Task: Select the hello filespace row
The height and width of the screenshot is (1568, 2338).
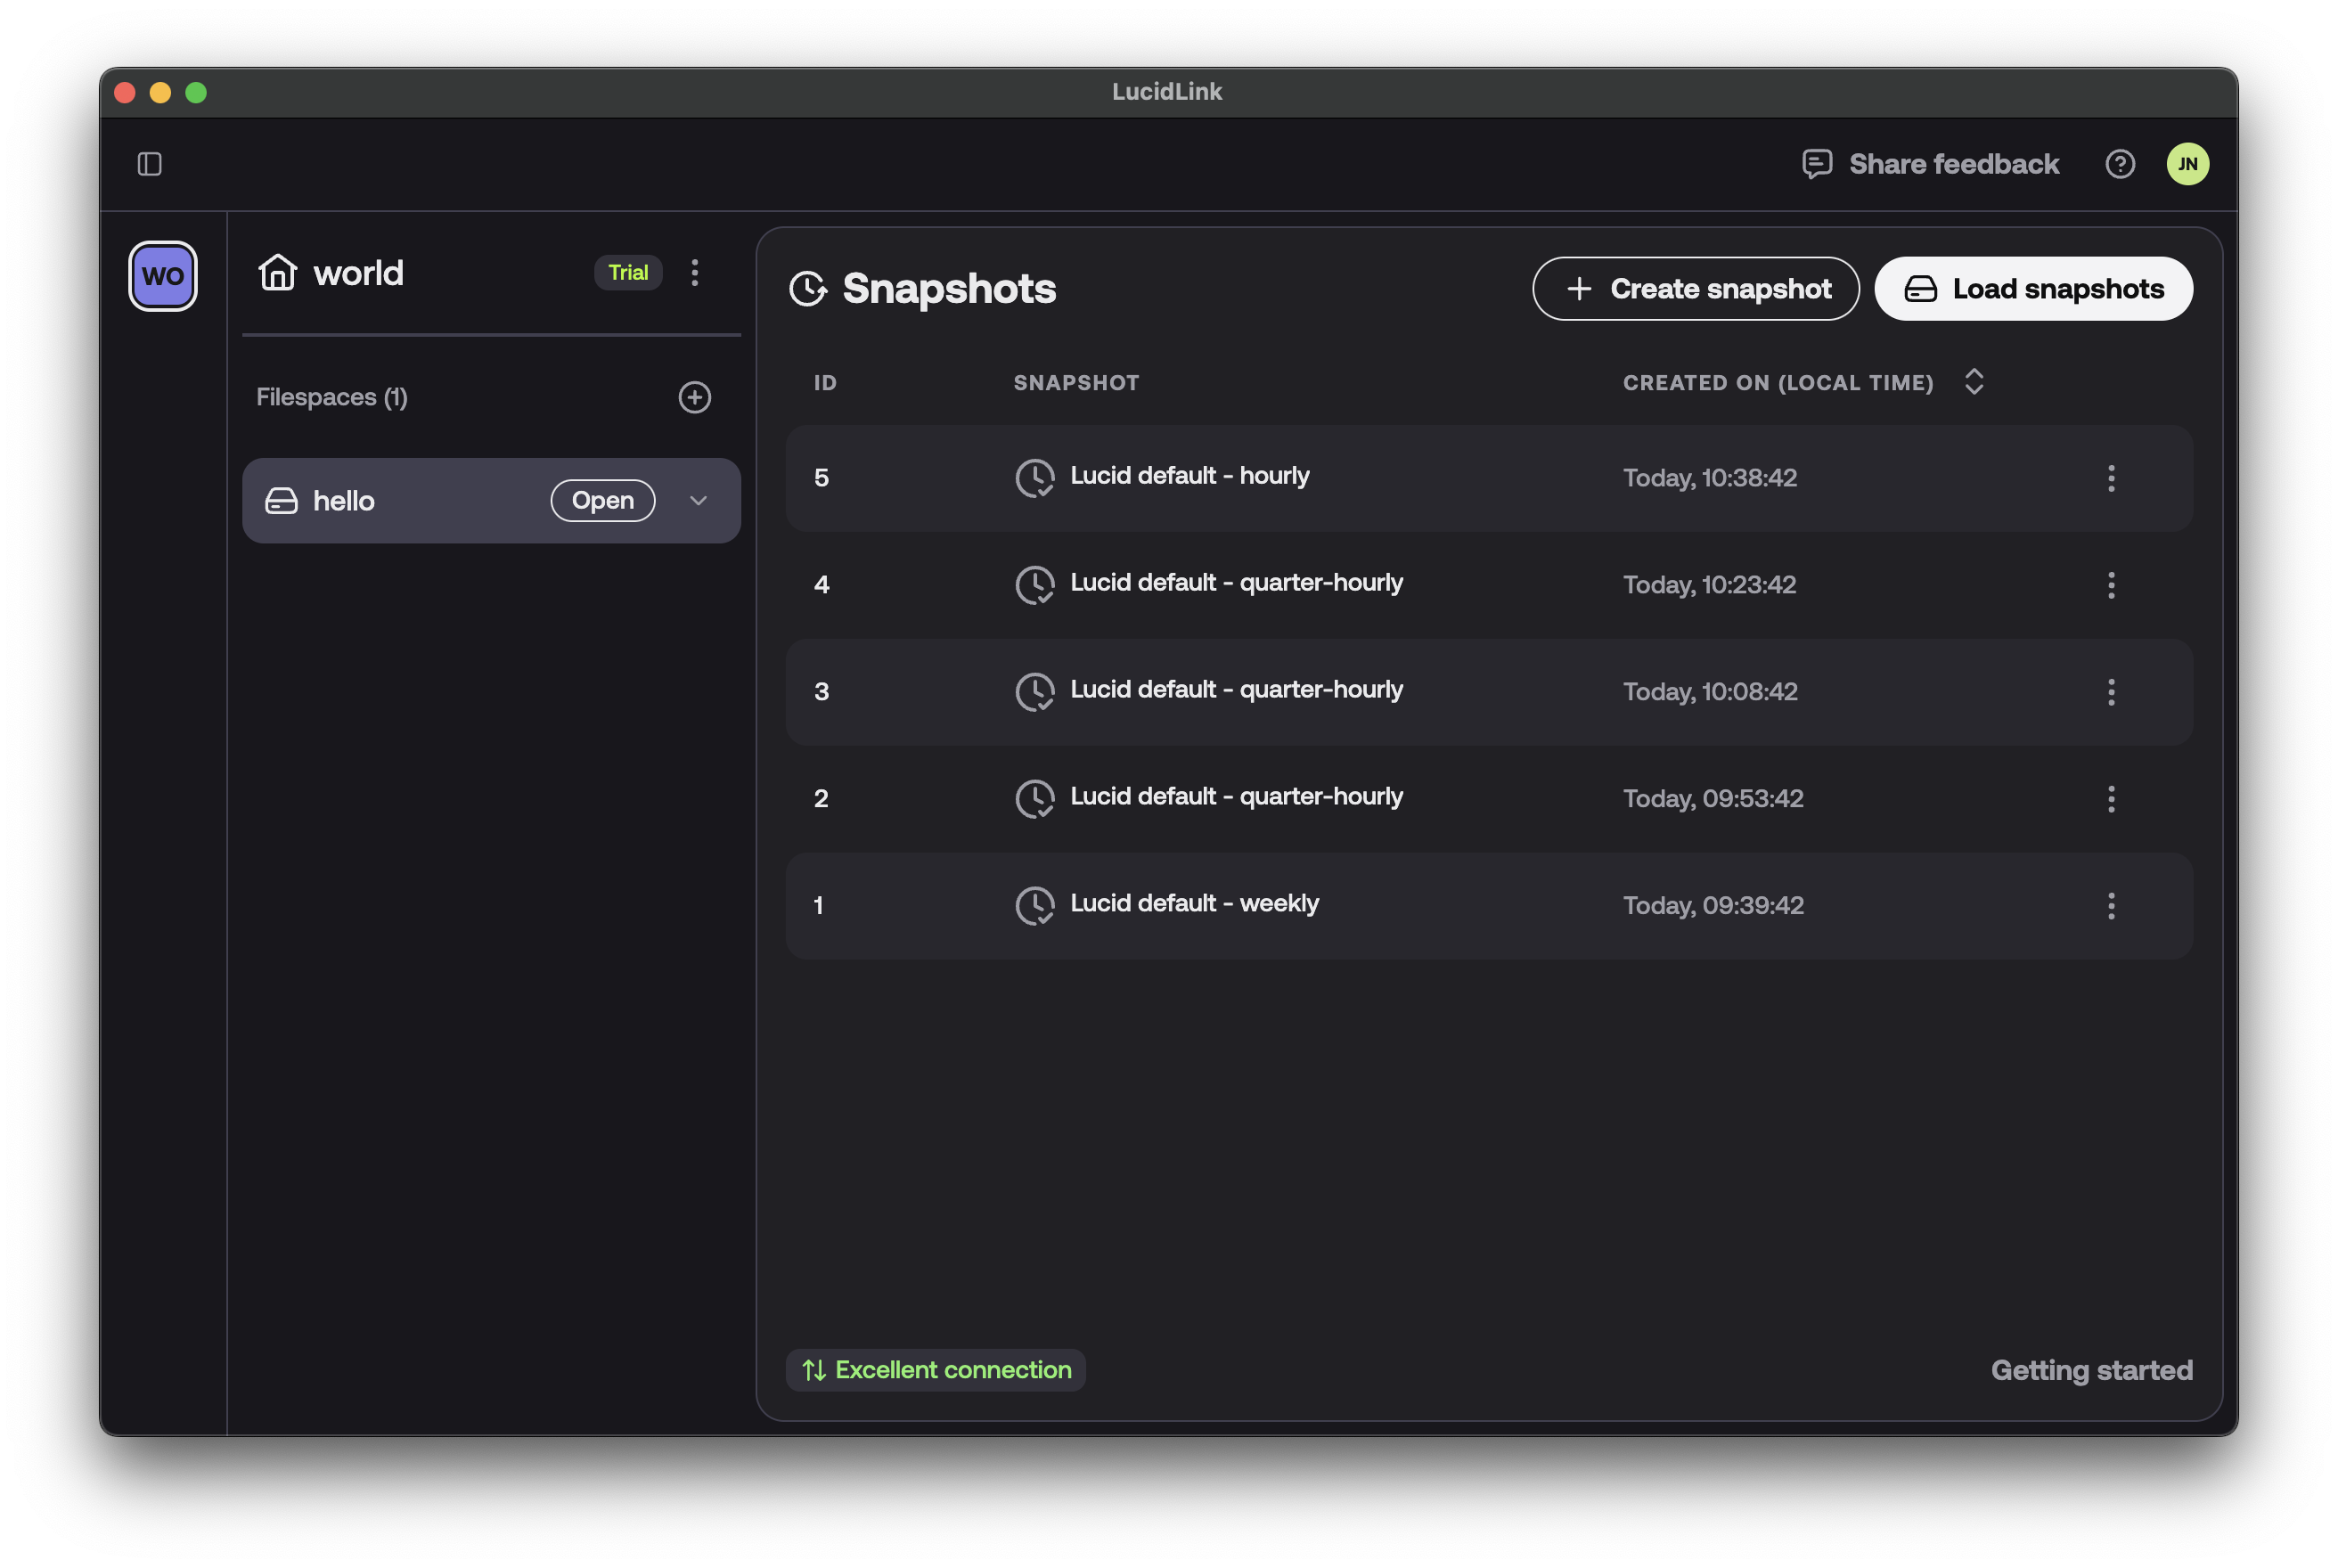Action: point(491,501)
